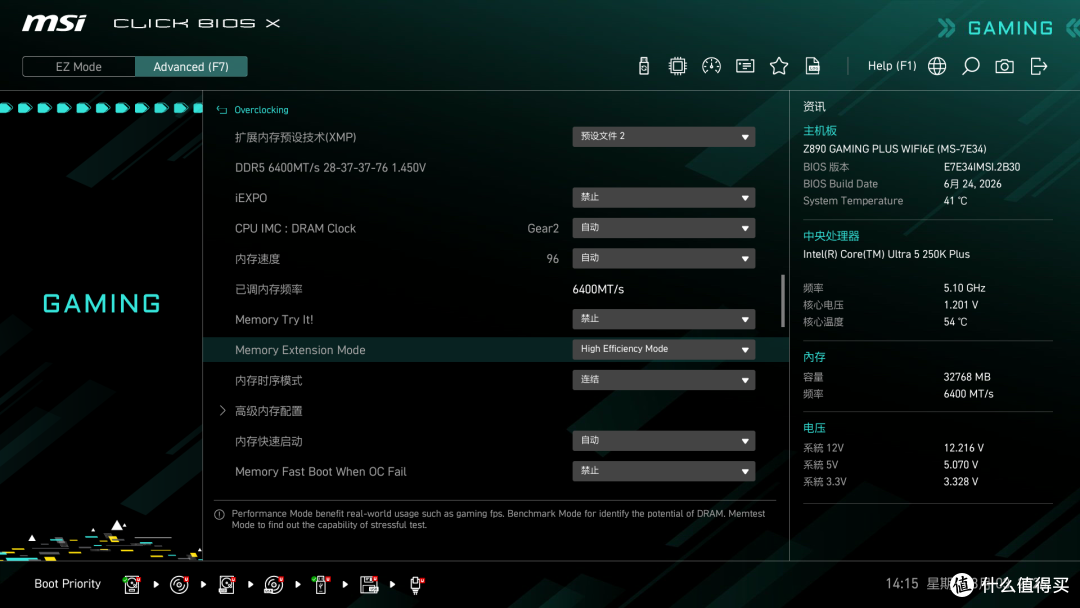Click the Gear2 value
The width and height of the screenshot is (1080, 608).
click(543, 229)
